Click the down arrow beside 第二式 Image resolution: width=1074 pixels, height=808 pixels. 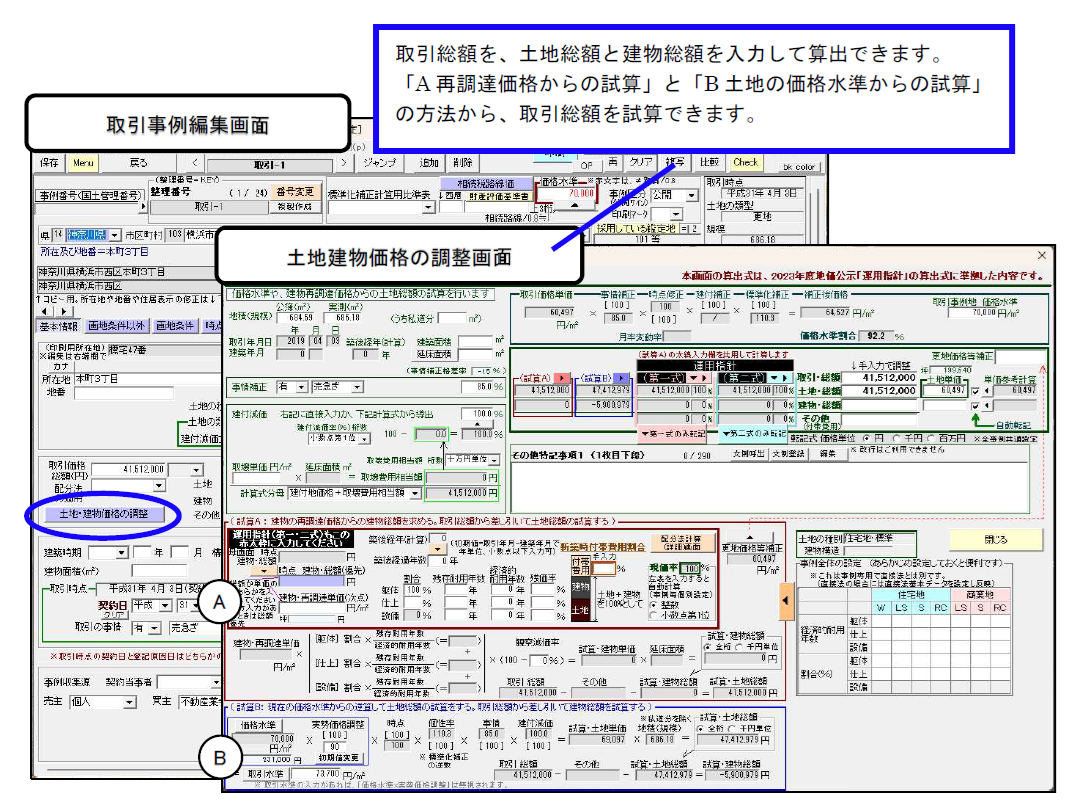[775, 378]
